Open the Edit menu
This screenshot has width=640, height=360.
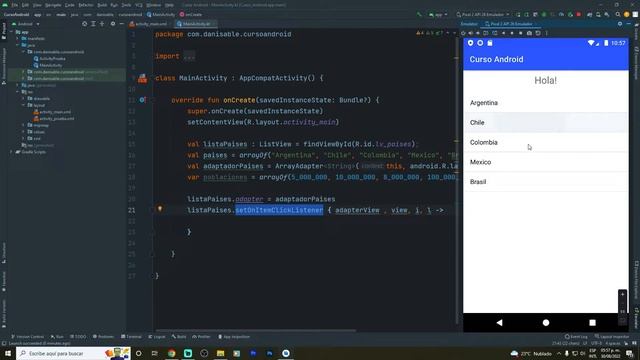(25, 5)
